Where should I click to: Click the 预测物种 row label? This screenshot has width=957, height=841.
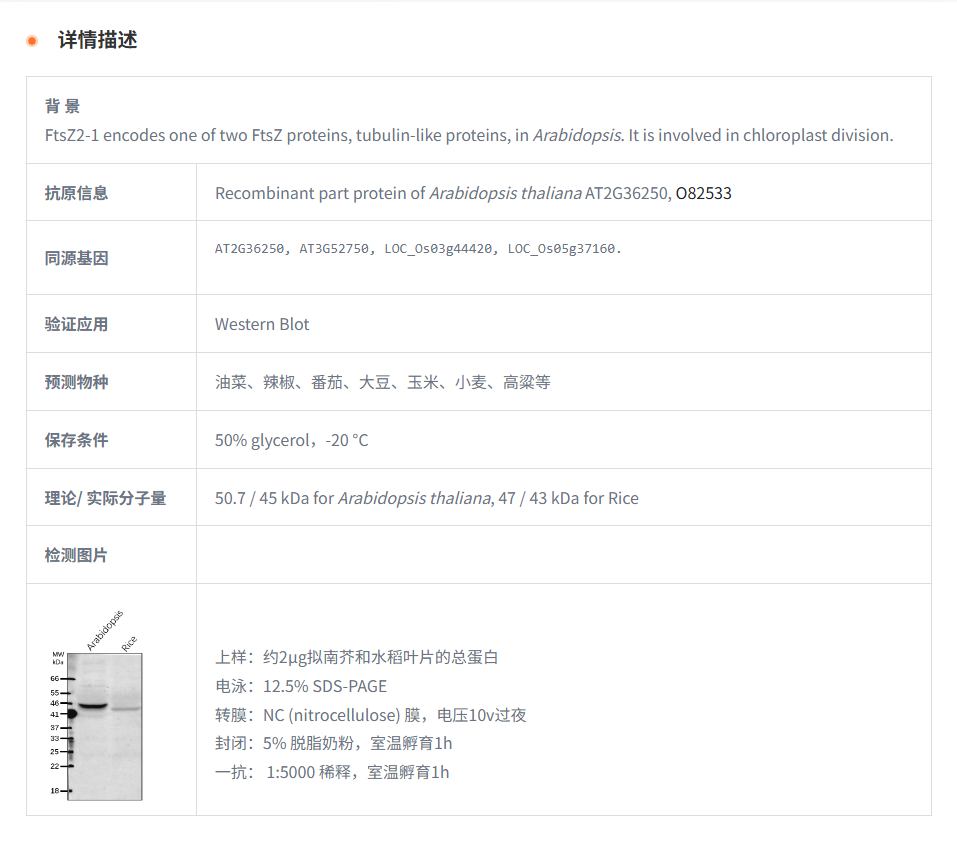(76, 382)
